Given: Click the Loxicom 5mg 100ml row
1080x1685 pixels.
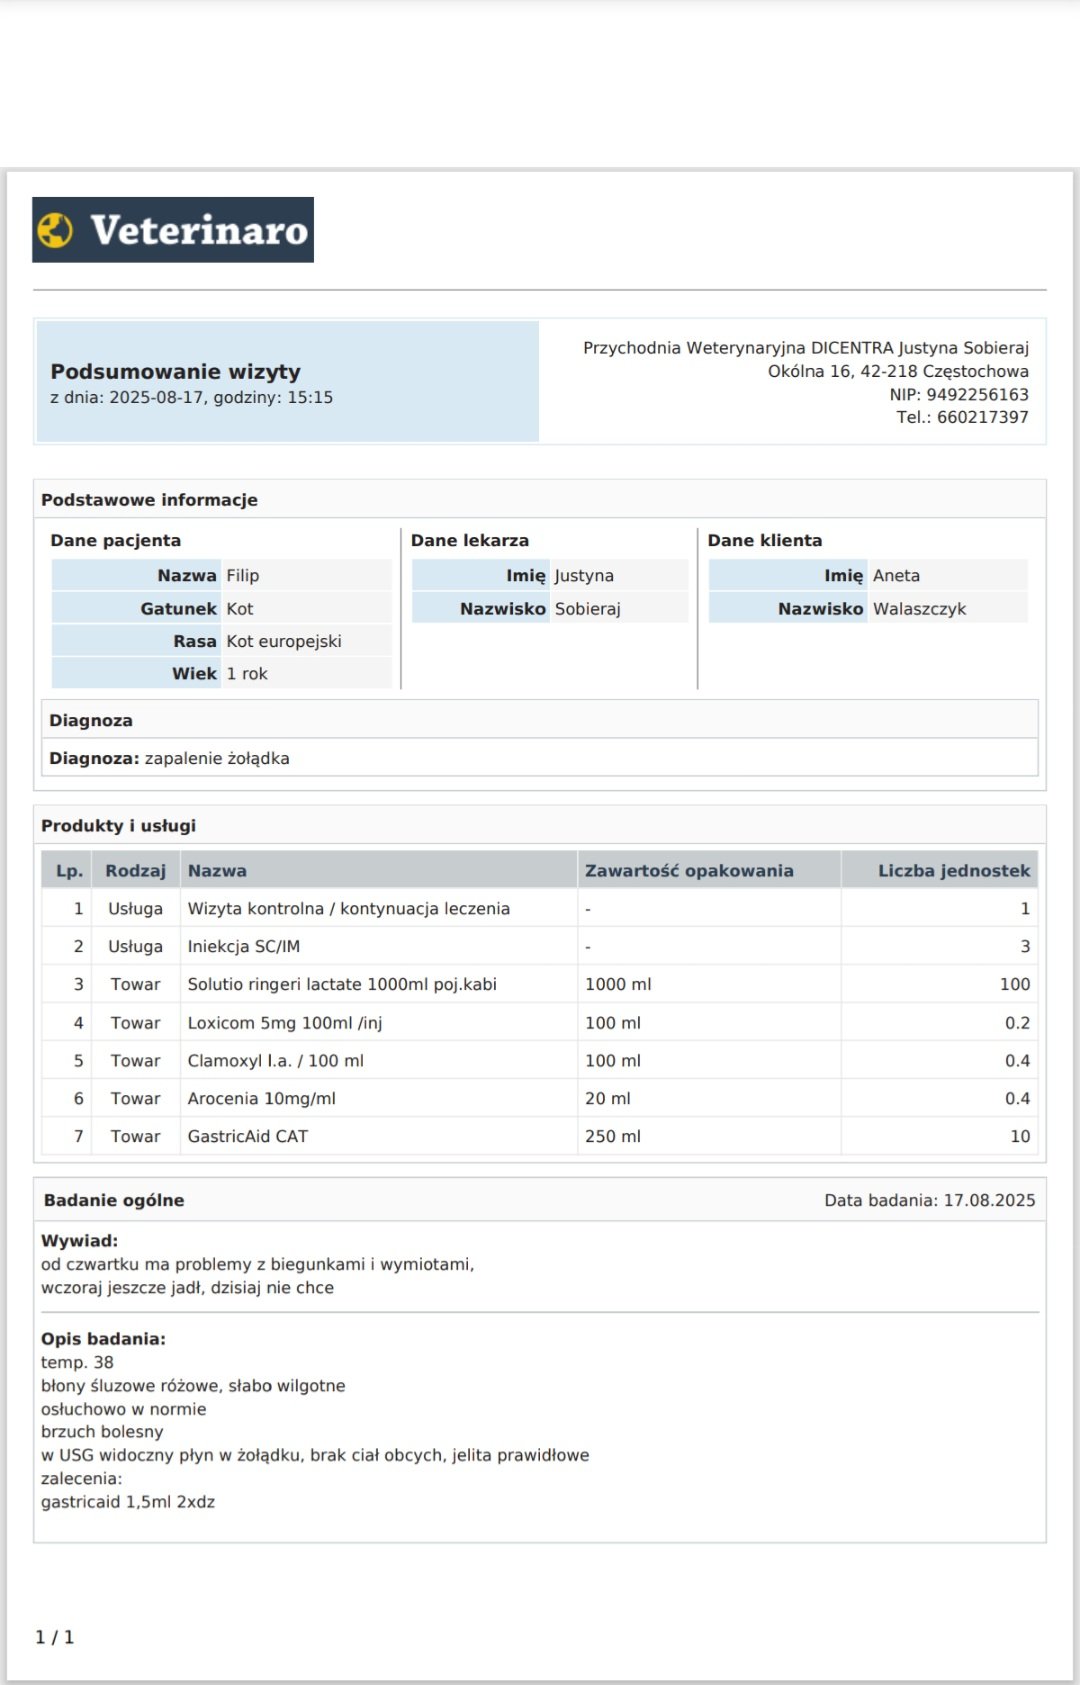Looking at the screenshot, I should coord(540,1022).
